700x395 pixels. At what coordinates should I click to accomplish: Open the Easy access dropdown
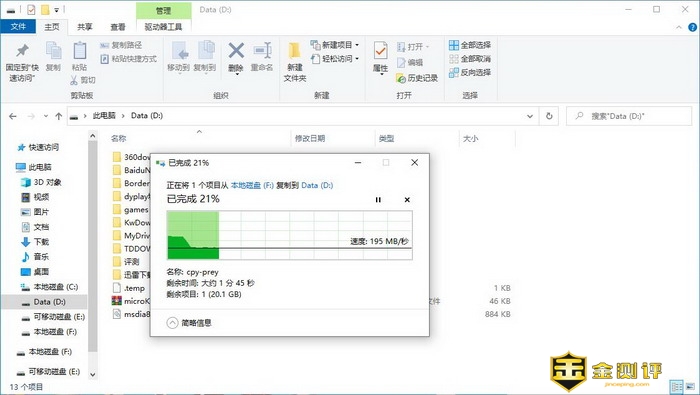[x=335, y=58]
